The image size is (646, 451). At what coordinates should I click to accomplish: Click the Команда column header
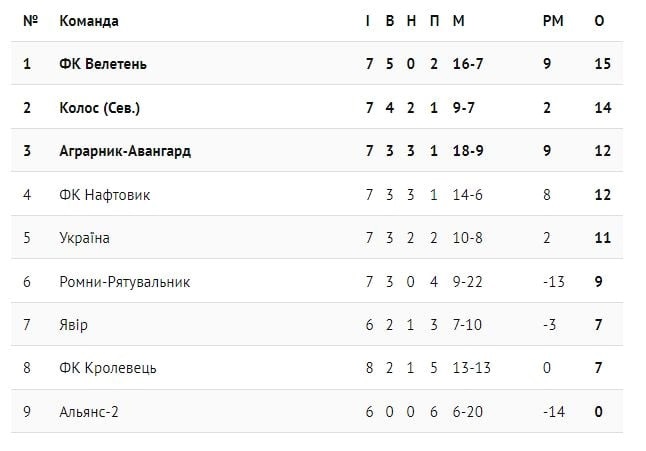89,21
